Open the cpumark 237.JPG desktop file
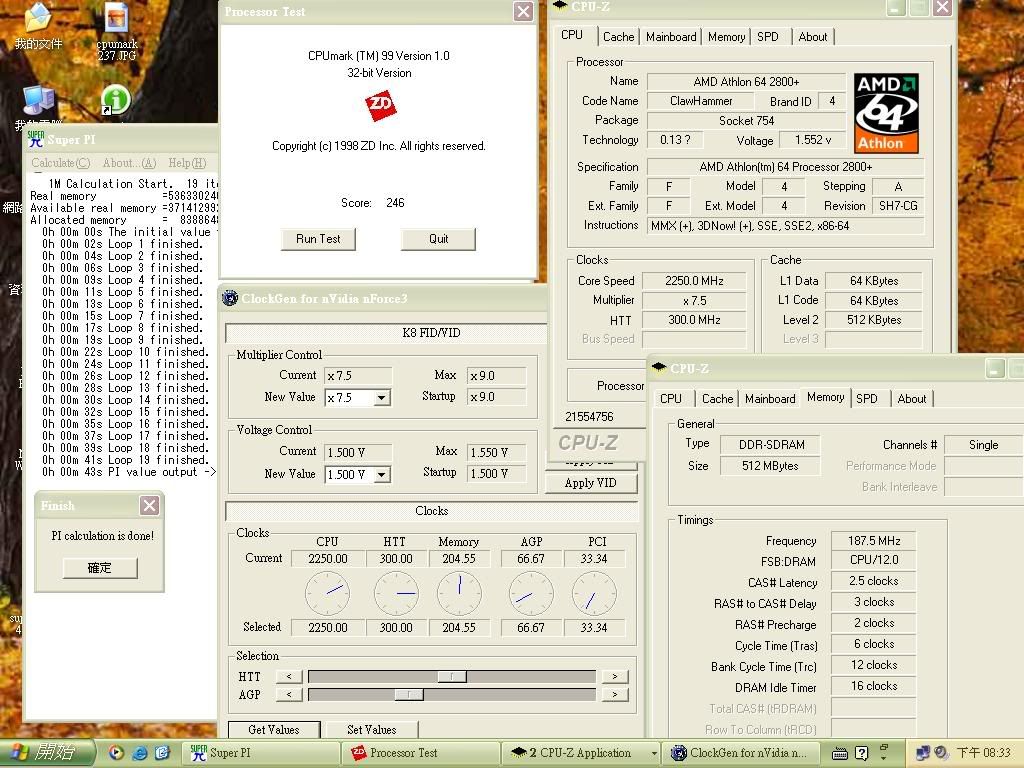Screen dimensions: 1024x768 click(x=117, y=22)
